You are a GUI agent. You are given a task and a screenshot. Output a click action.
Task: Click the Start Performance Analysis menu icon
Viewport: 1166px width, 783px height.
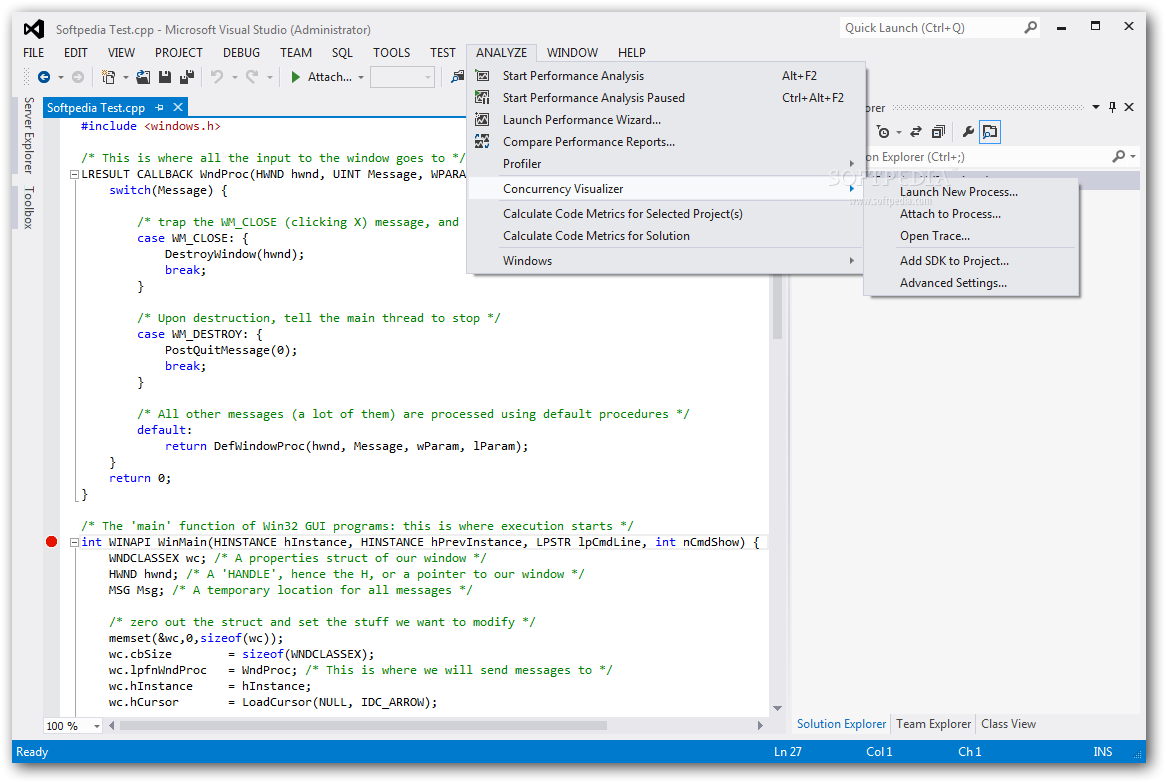pos(483,76)
